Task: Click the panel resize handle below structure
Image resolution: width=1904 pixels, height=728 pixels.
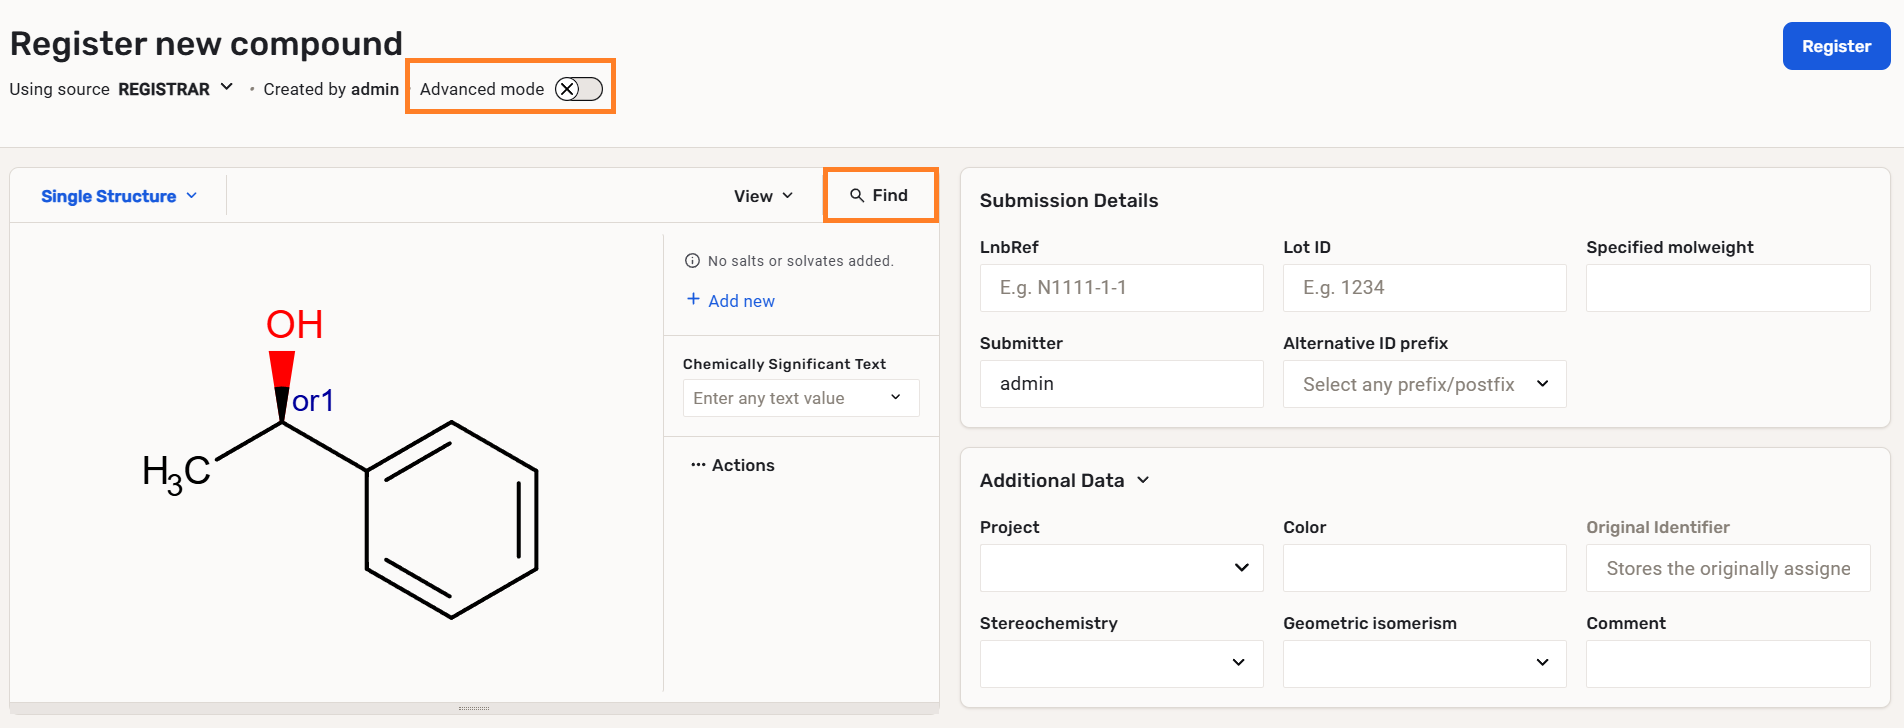Action: [474, 708]
